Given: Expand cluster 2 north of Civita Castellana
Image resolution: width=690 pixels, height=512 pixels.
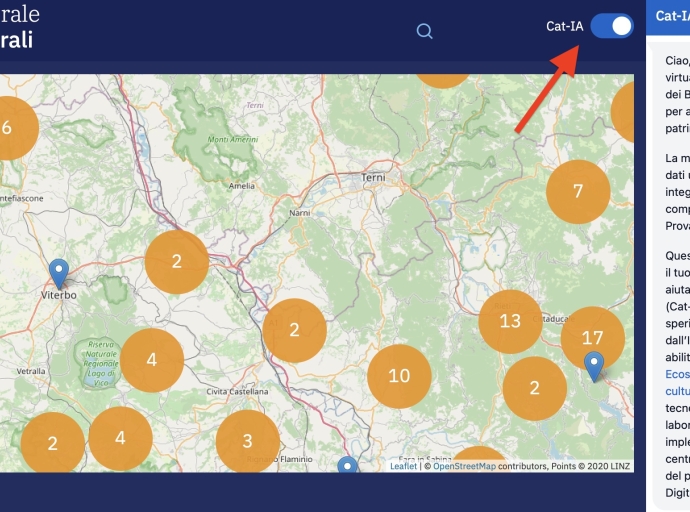Looking at the screenshot, I should click(x=294, y=329).
